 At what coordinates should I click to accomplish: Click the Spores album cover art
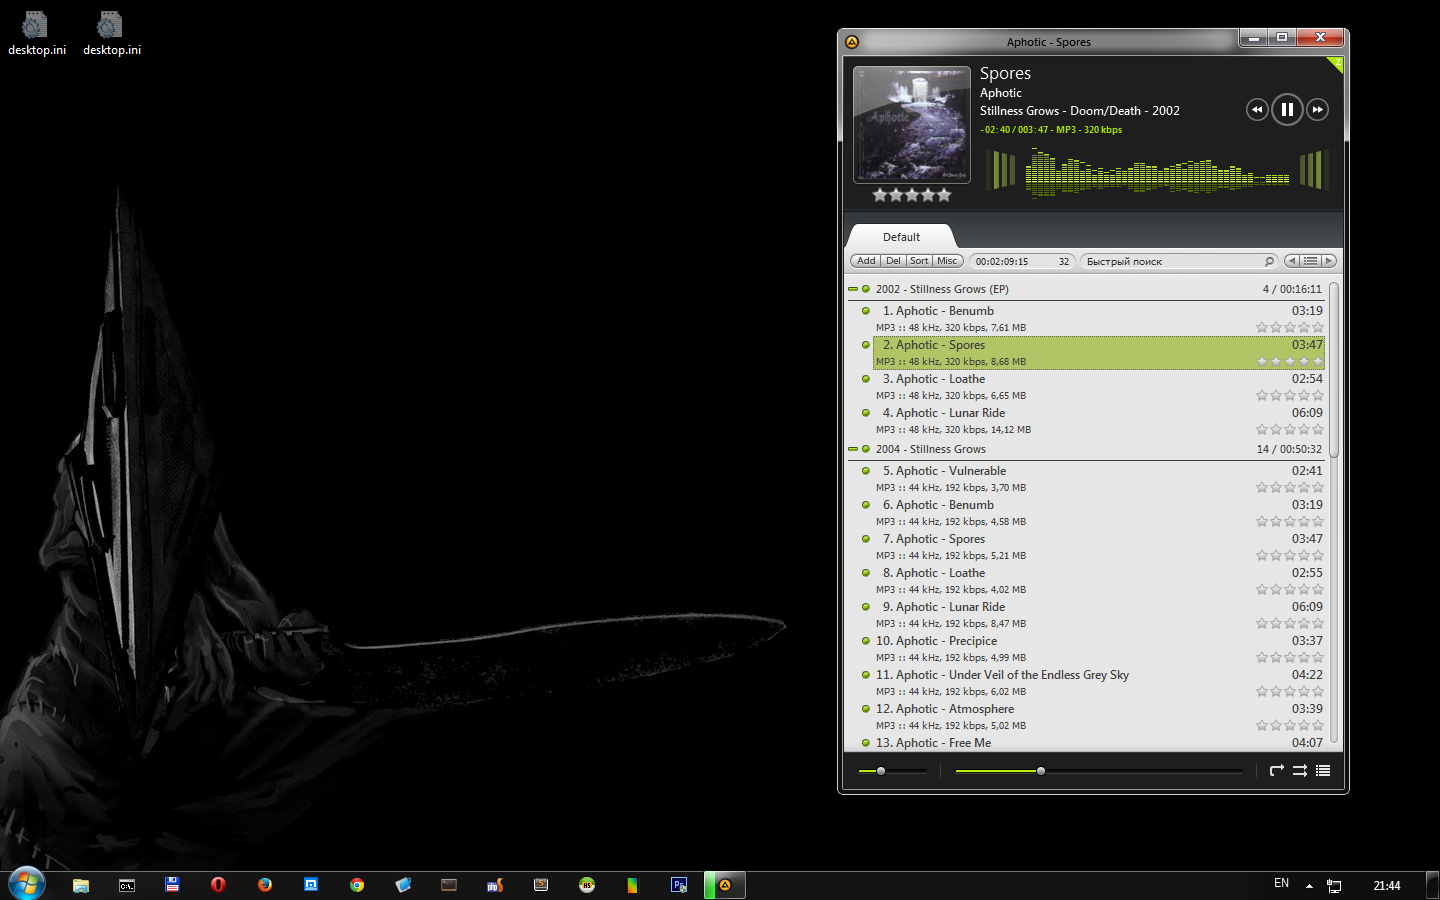pos(911,124)
